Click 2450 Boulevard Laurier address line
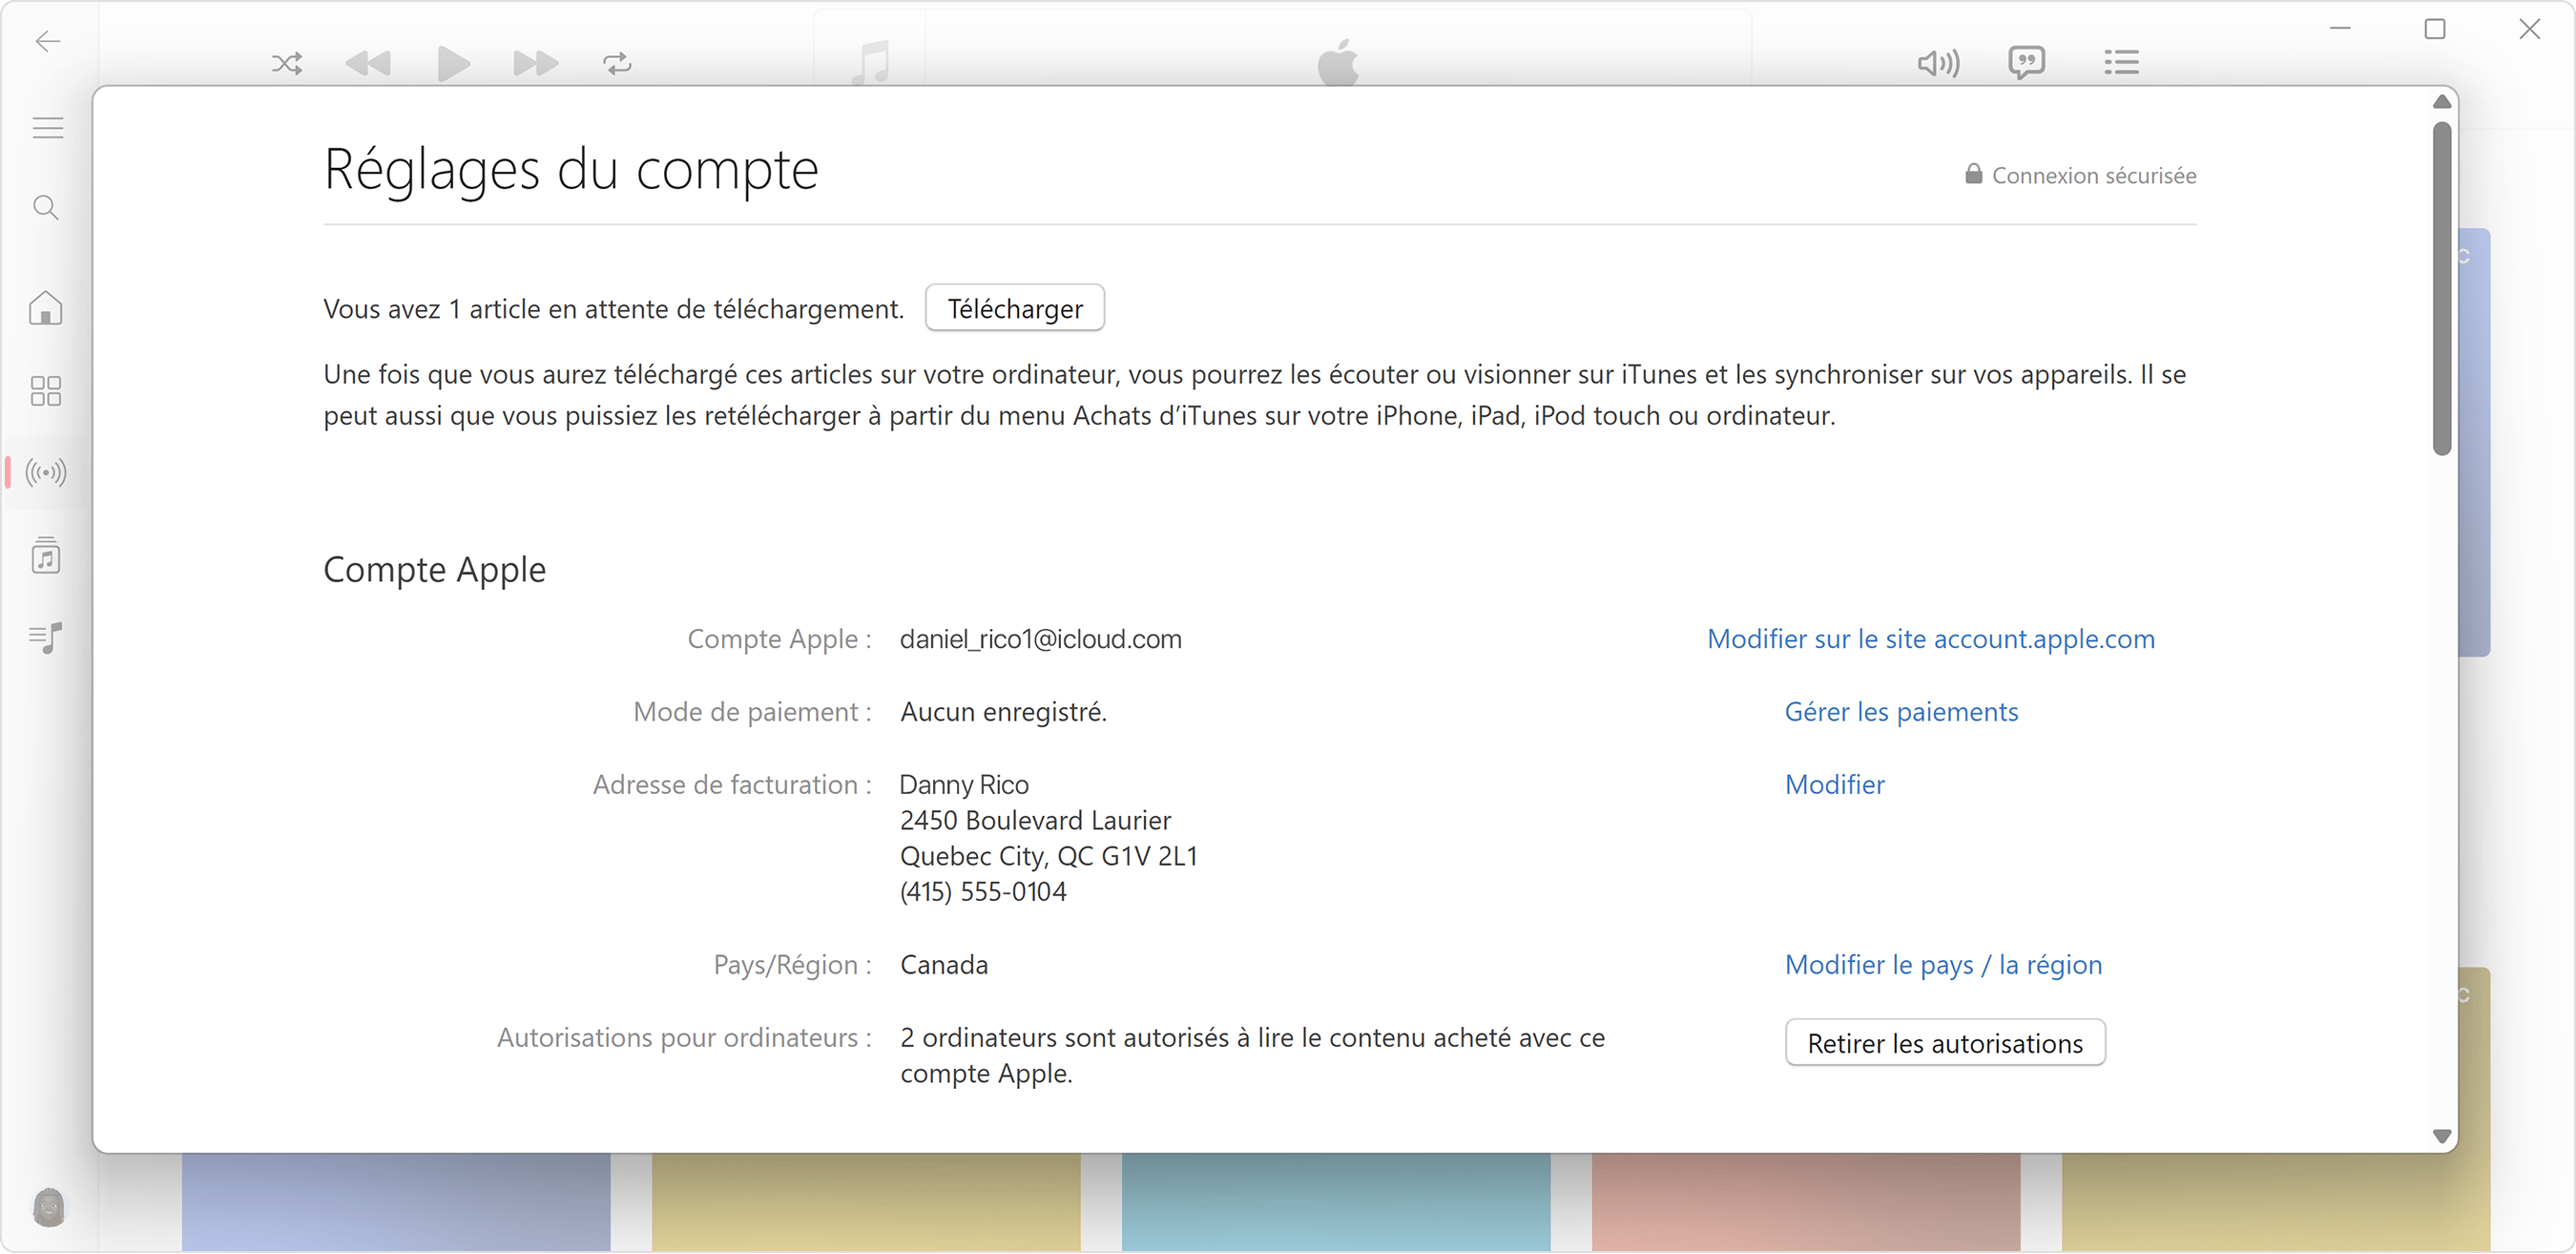 point(1035,821)
